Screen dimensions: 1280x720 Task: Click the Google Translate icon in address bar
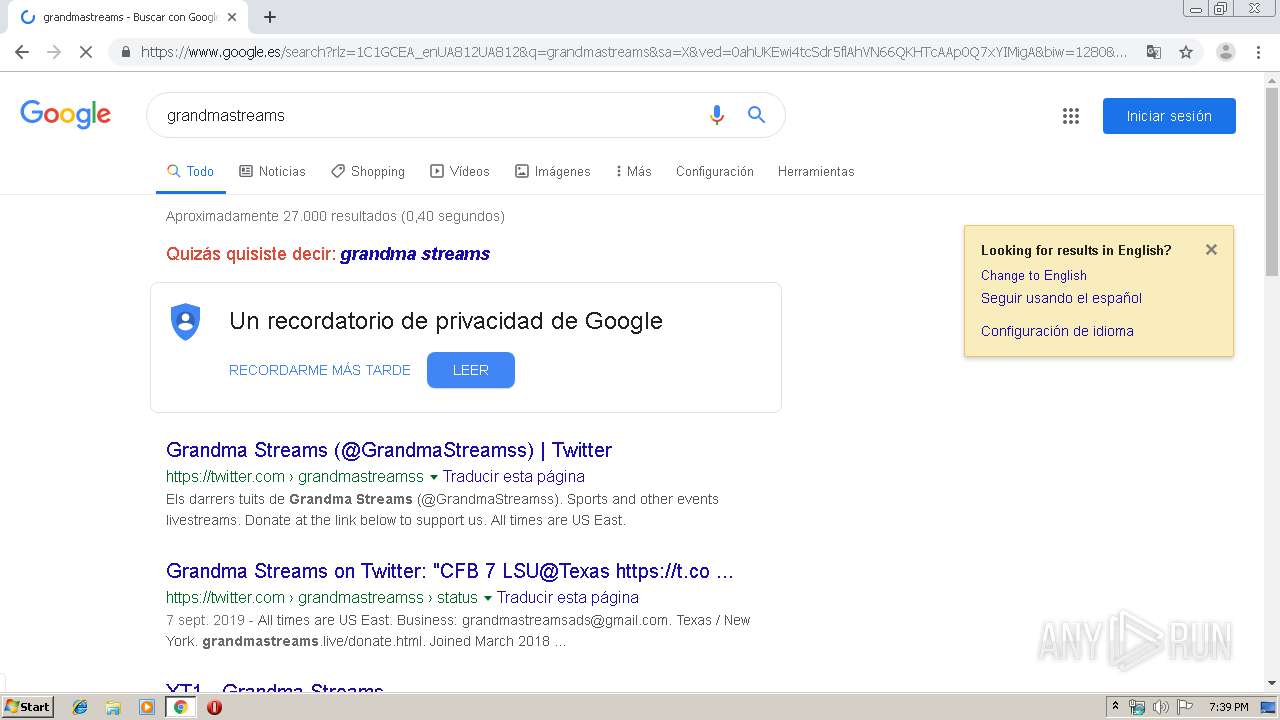[x=1153, y=52]
